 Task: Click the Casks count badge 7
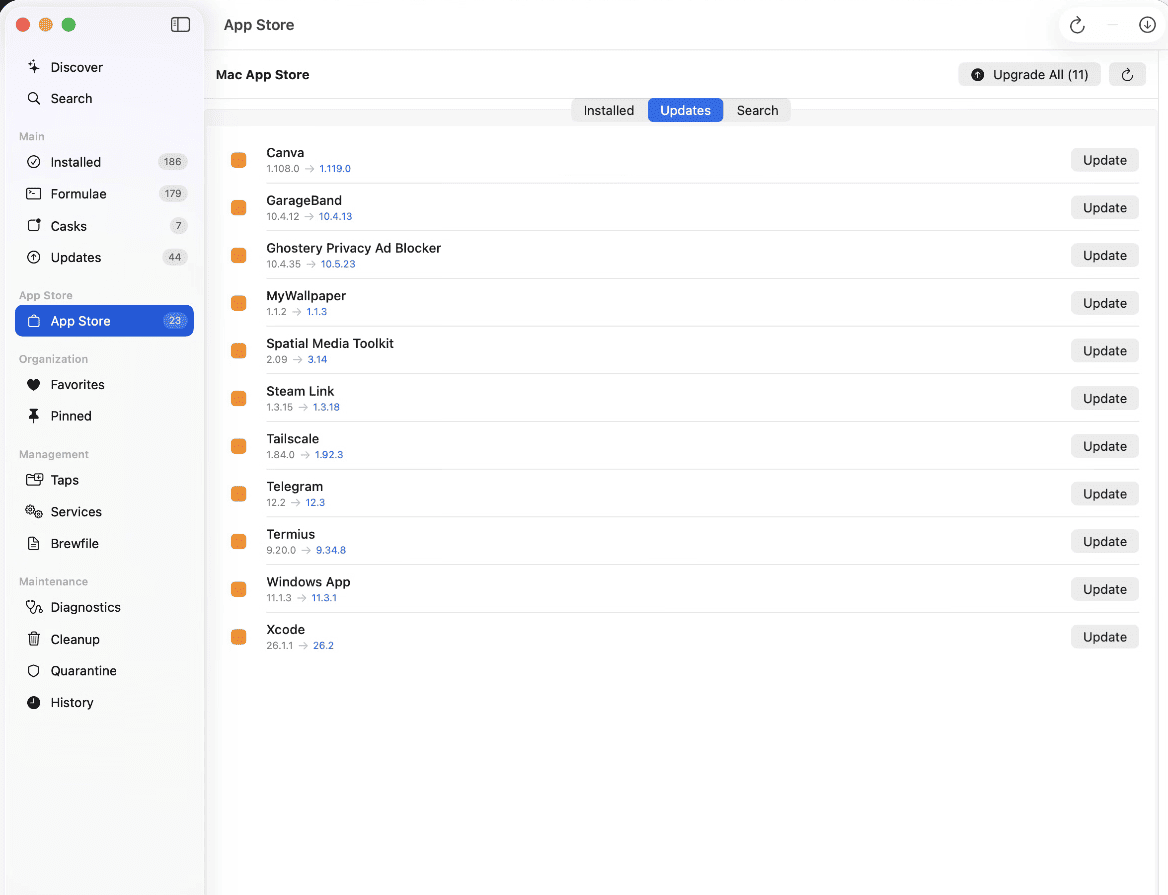point(178,226)
